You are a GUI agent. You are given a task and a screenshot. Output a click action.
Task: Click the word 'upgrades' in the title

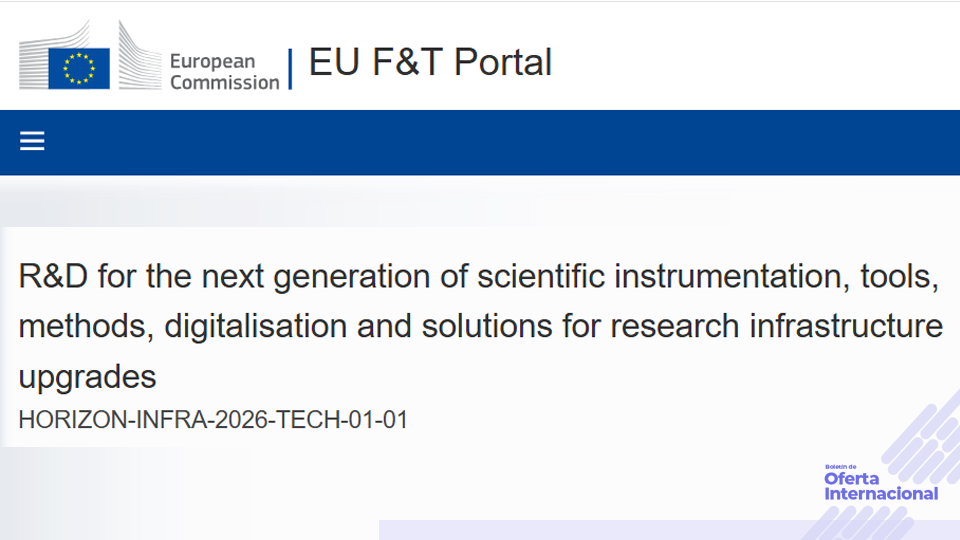pos(88,377)
